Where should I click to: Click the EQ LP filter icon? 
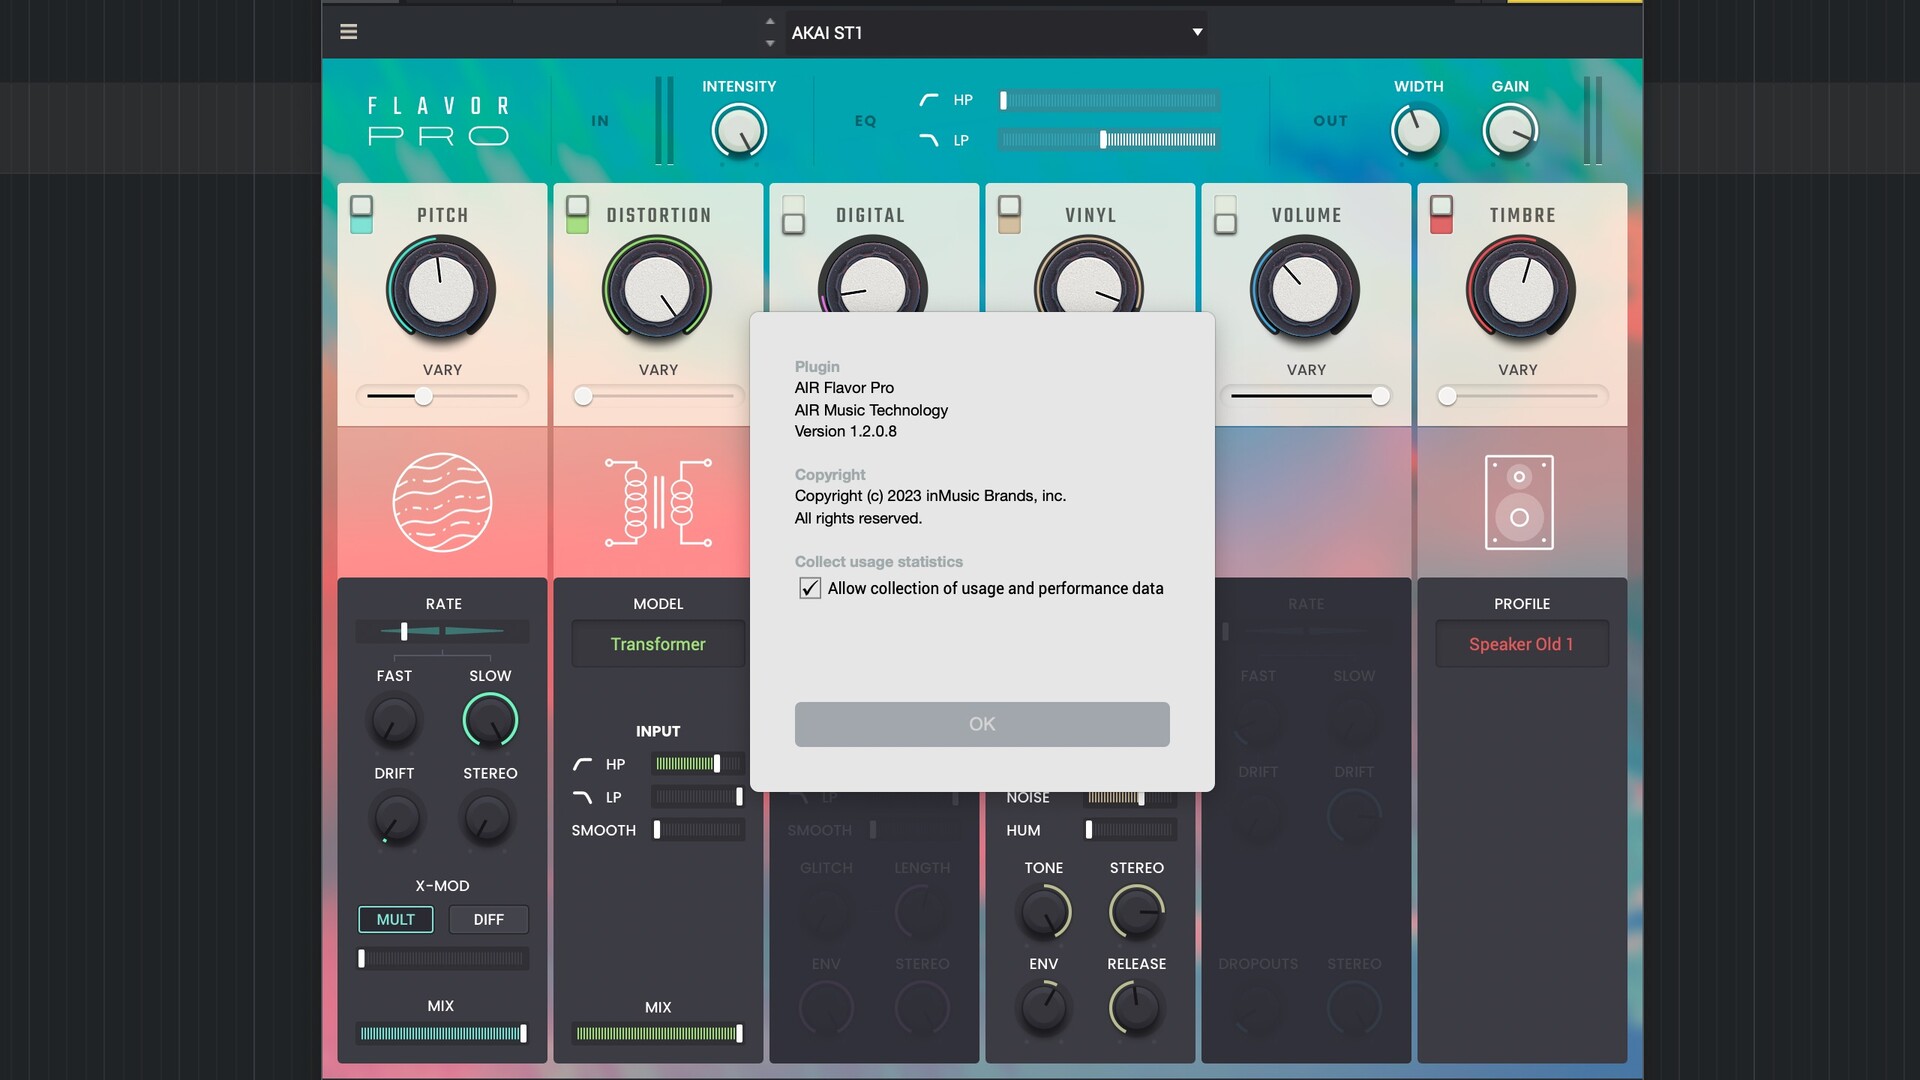(929, 140)
